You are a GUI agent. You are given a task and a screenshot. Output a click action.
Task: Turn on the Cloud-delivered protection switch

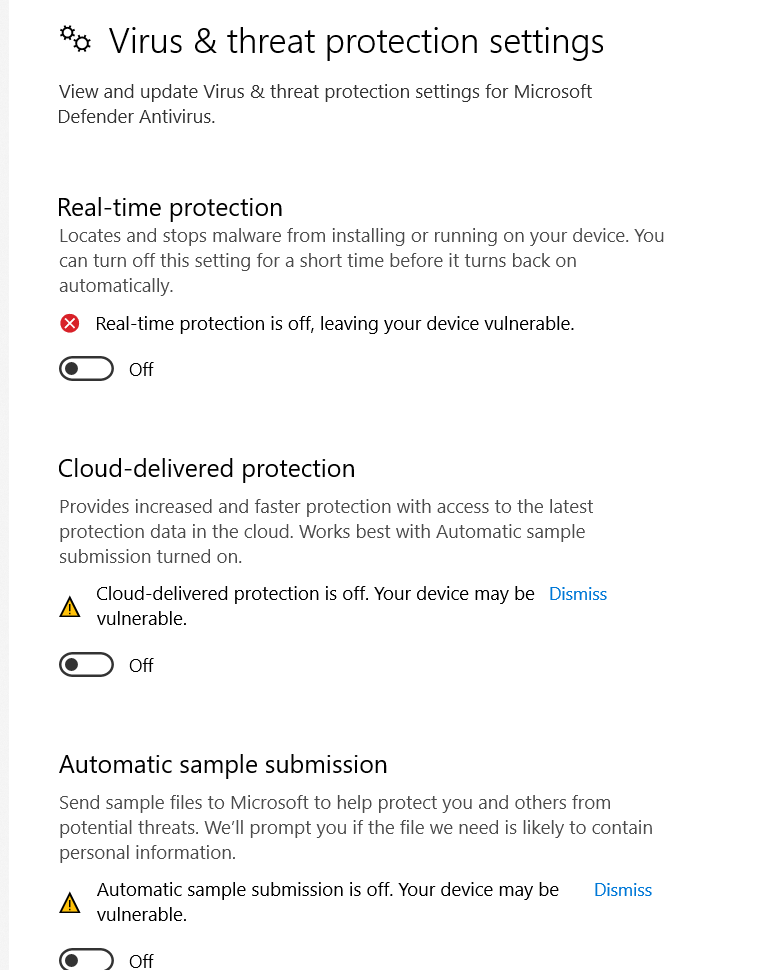coord(87,665)
